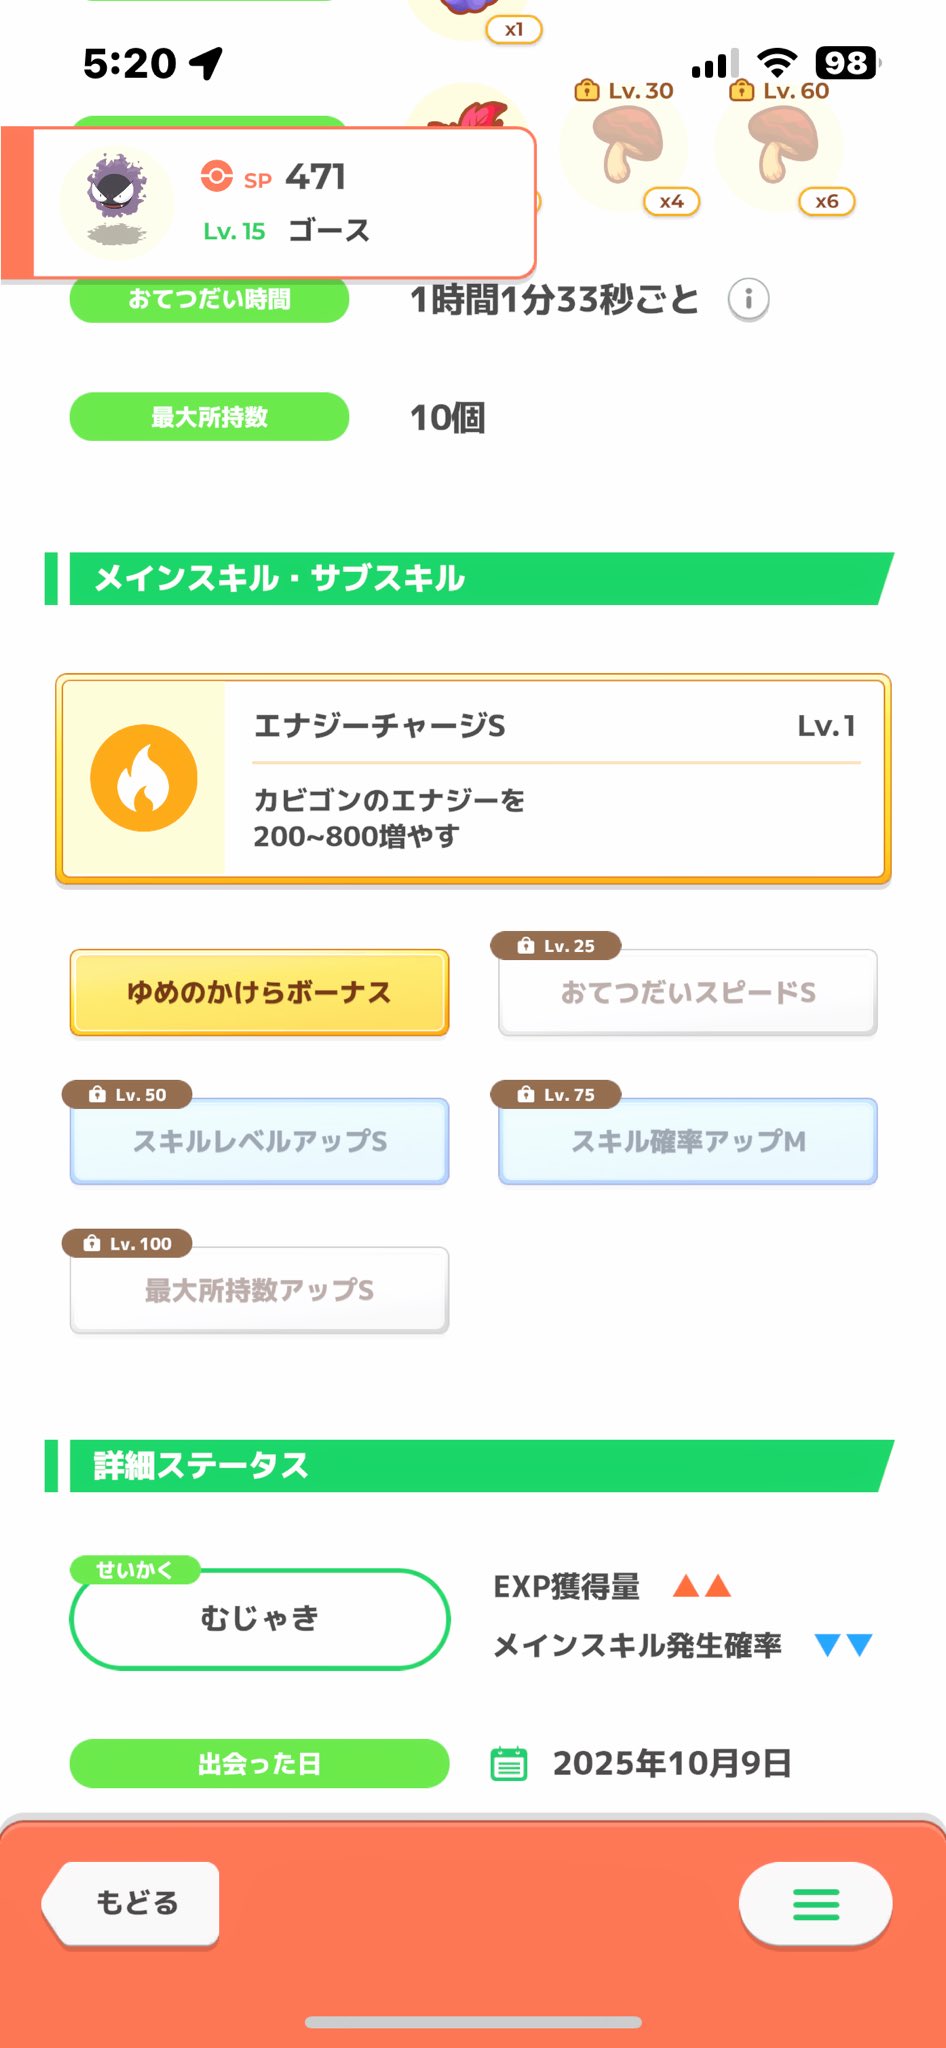Tap the 最大所持数 green label
This screenshot has height=2048, width=946.
209,417
